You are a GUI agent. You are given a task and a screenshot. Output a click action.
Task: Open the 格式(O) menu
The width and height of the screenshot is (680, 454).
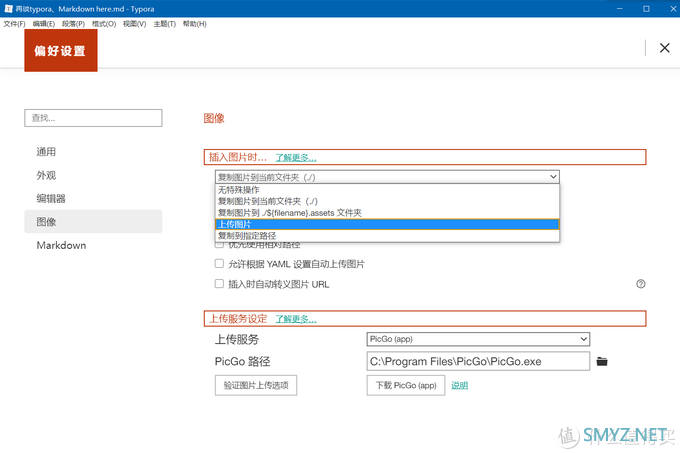104,24
